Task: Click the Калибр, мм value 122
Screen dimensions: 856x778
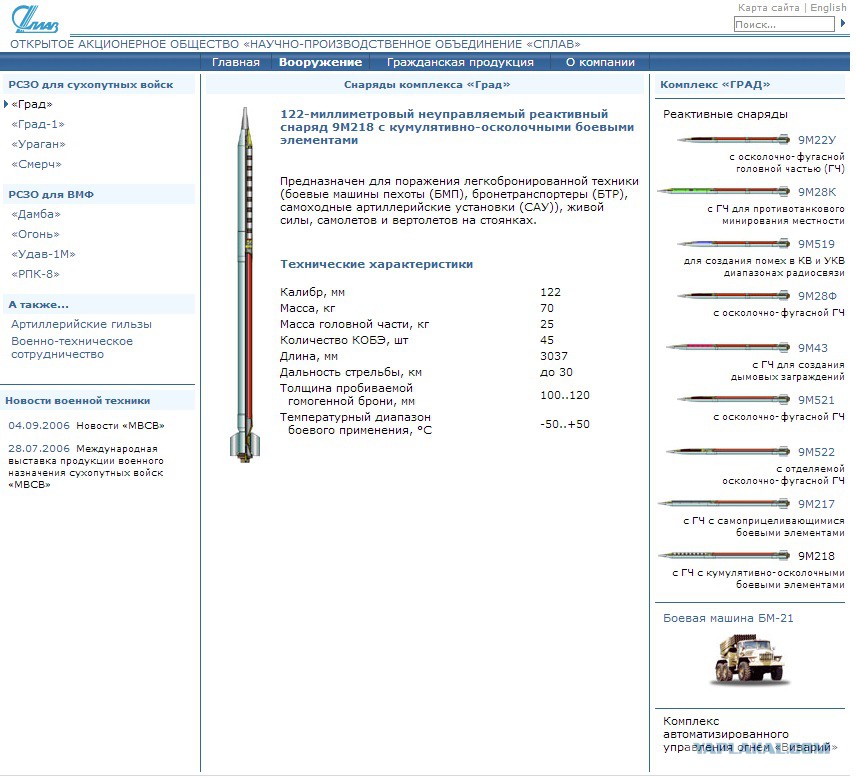Action: click(x=550, y=292)
